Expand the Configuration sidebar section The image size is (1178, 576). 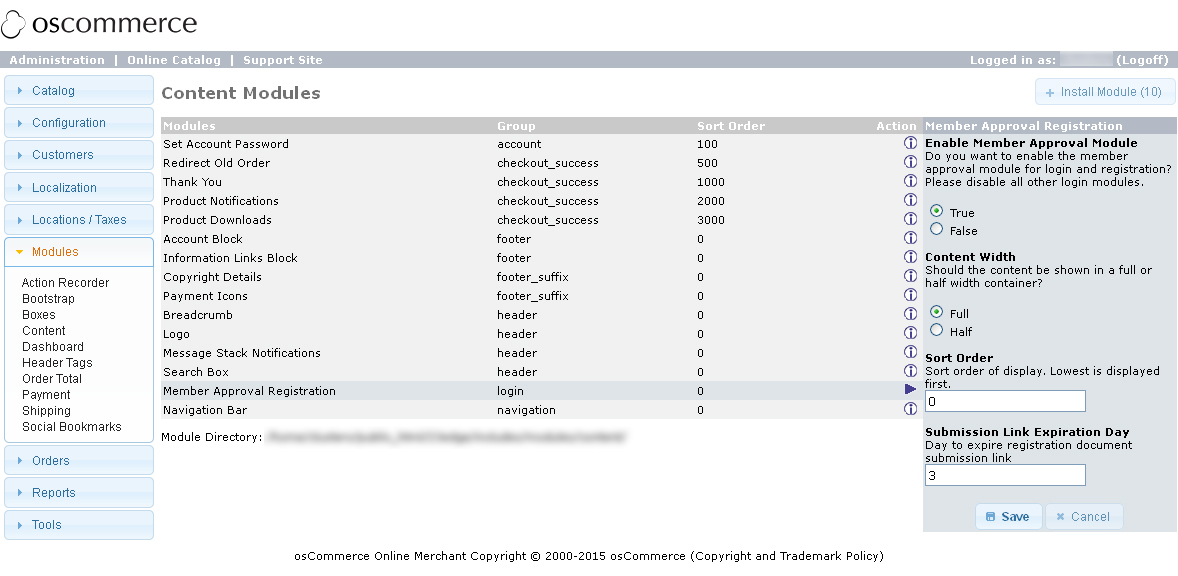point(79,123)
